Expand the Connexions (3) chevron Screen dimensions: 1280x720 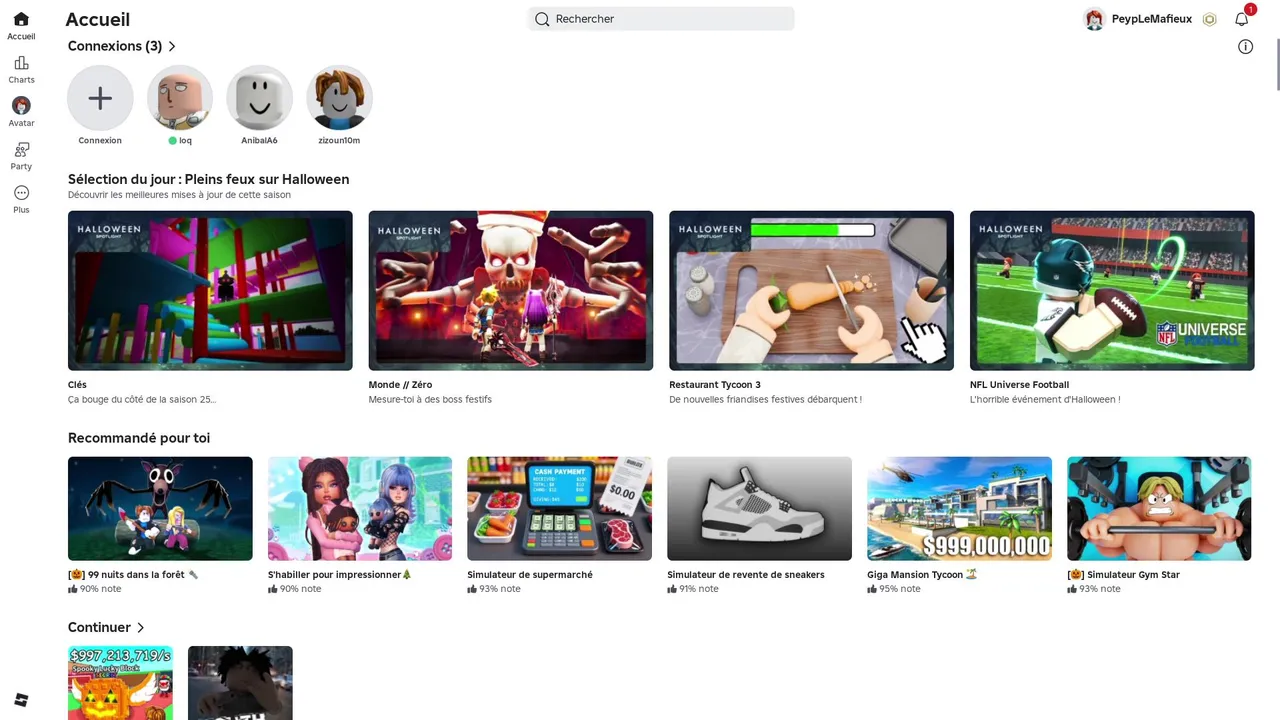[172, 46]
